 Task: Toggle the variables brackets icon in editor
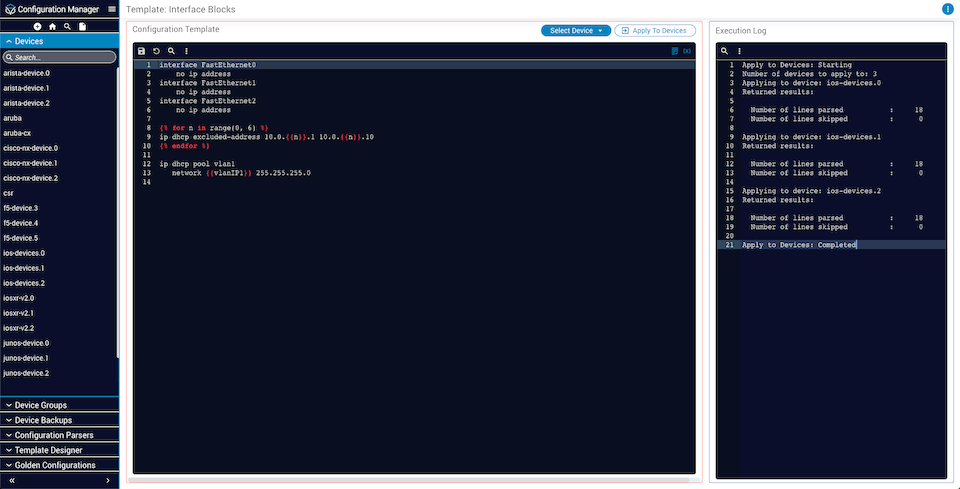click(687, 50)
